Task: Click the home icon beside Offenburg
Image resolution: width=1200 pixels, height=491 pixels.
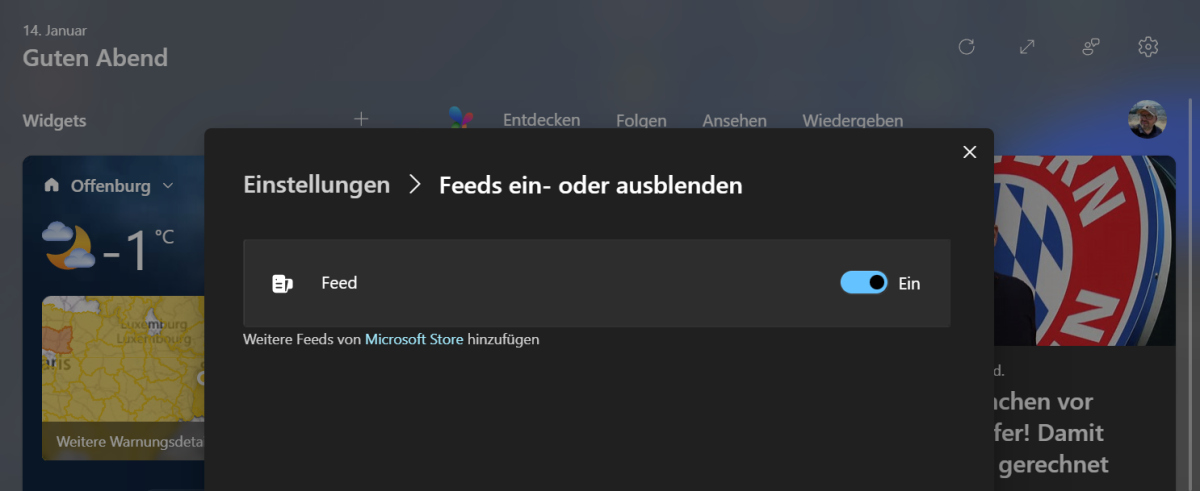Action: 51,185
